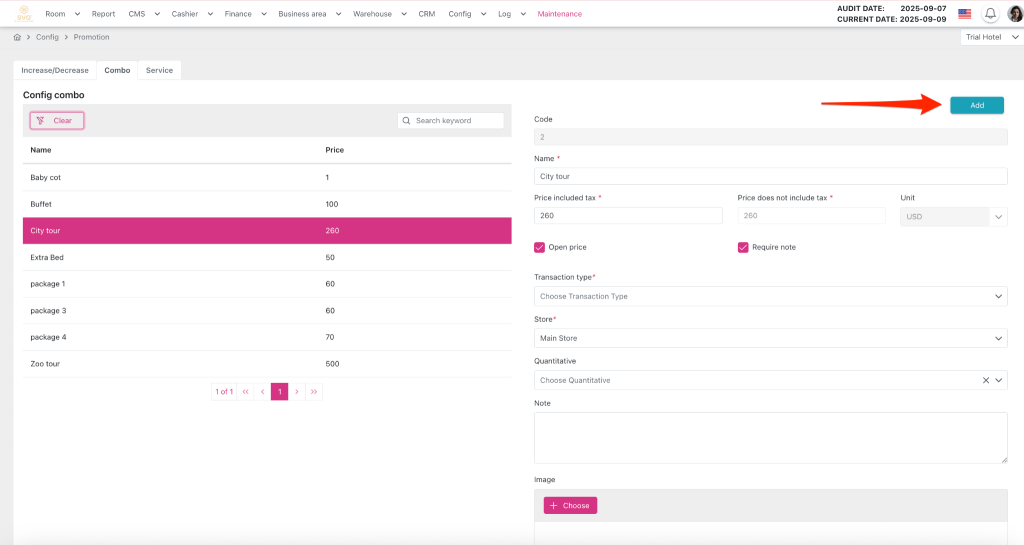Open the Trial Hotel selector
The height and width of the screenshot is (545, 1024).
(x=990, y=37)
